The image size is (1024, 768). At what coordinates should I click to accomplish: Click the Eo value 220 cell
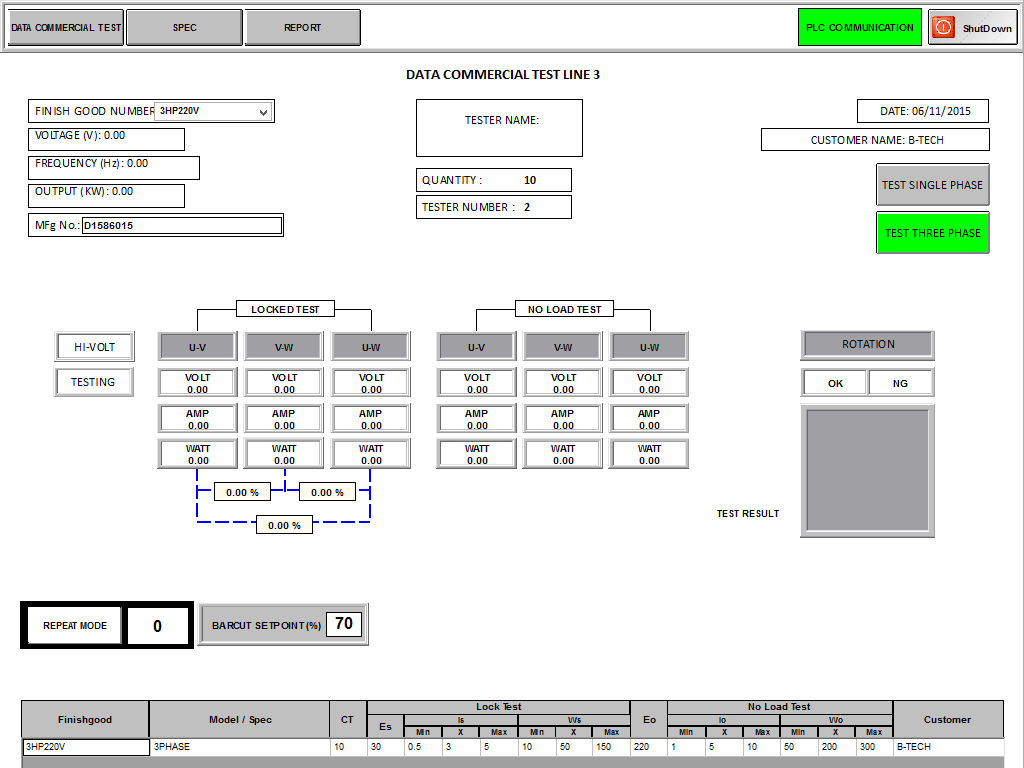648,746
